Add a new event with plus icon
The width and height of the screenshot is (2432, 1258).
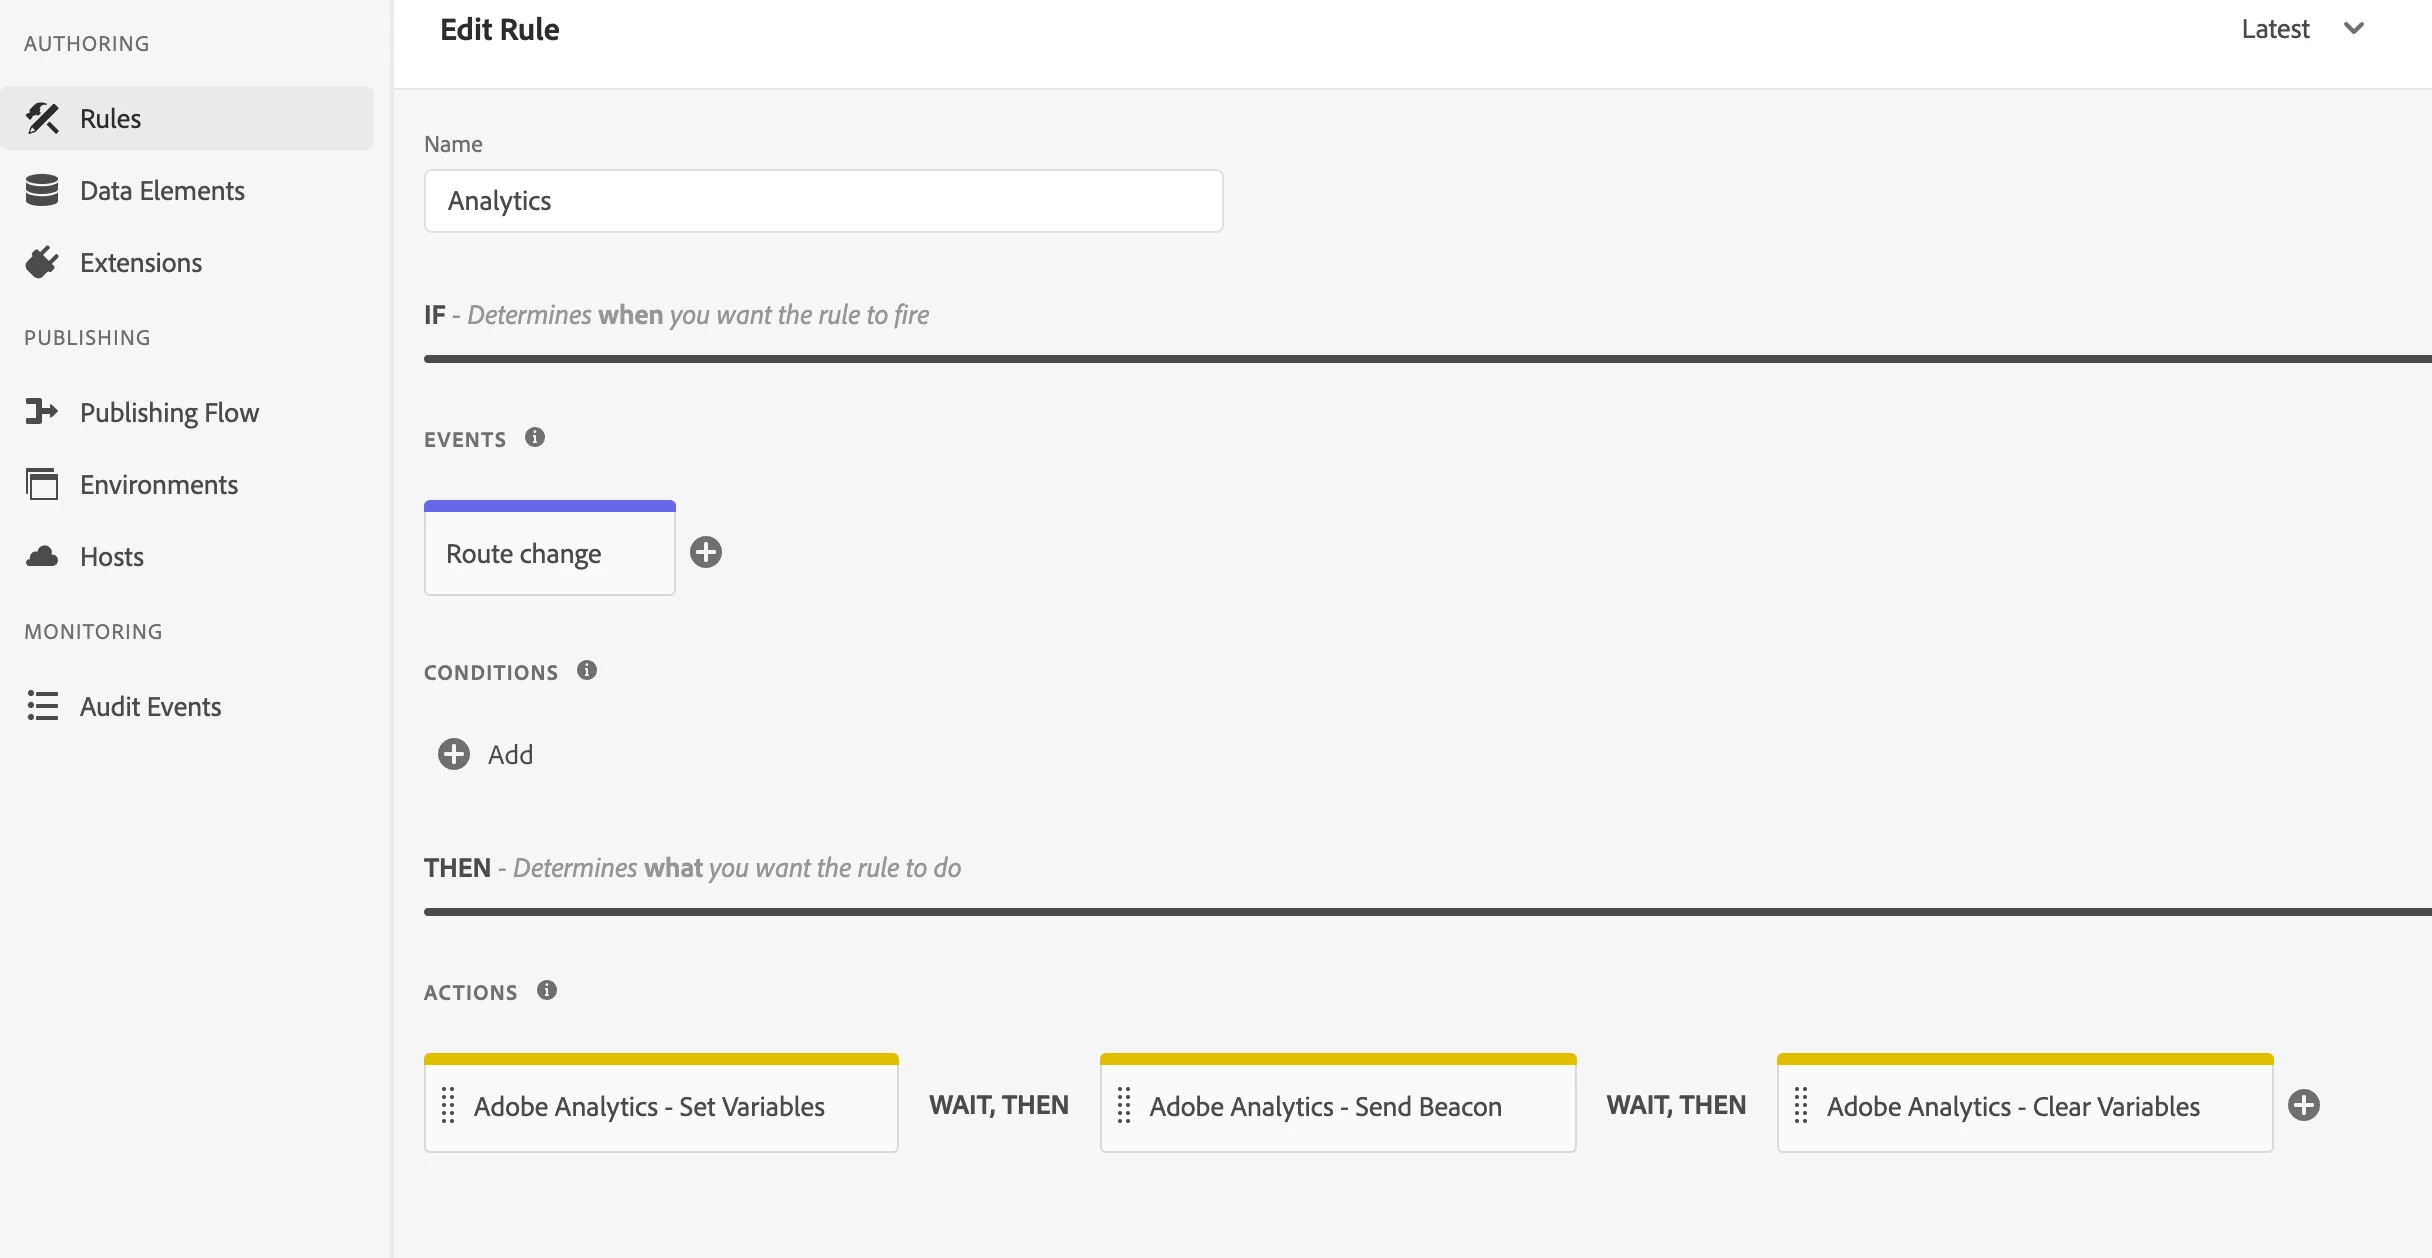(706, 552)
